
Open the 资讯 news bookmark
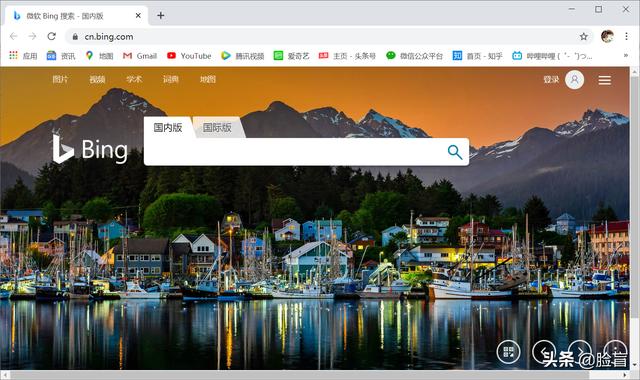tap(61, 56)
